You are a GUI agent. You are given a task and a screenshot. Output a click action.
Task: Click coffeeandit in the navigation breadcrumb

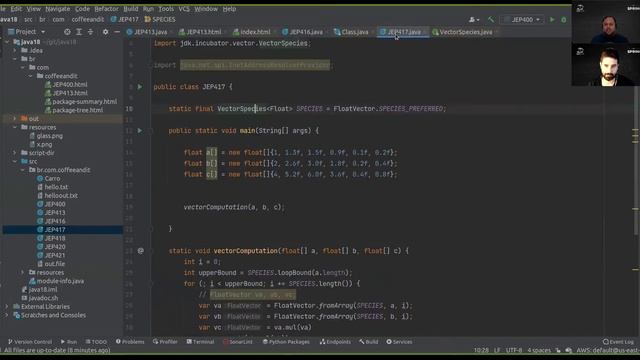pos(88,20)
